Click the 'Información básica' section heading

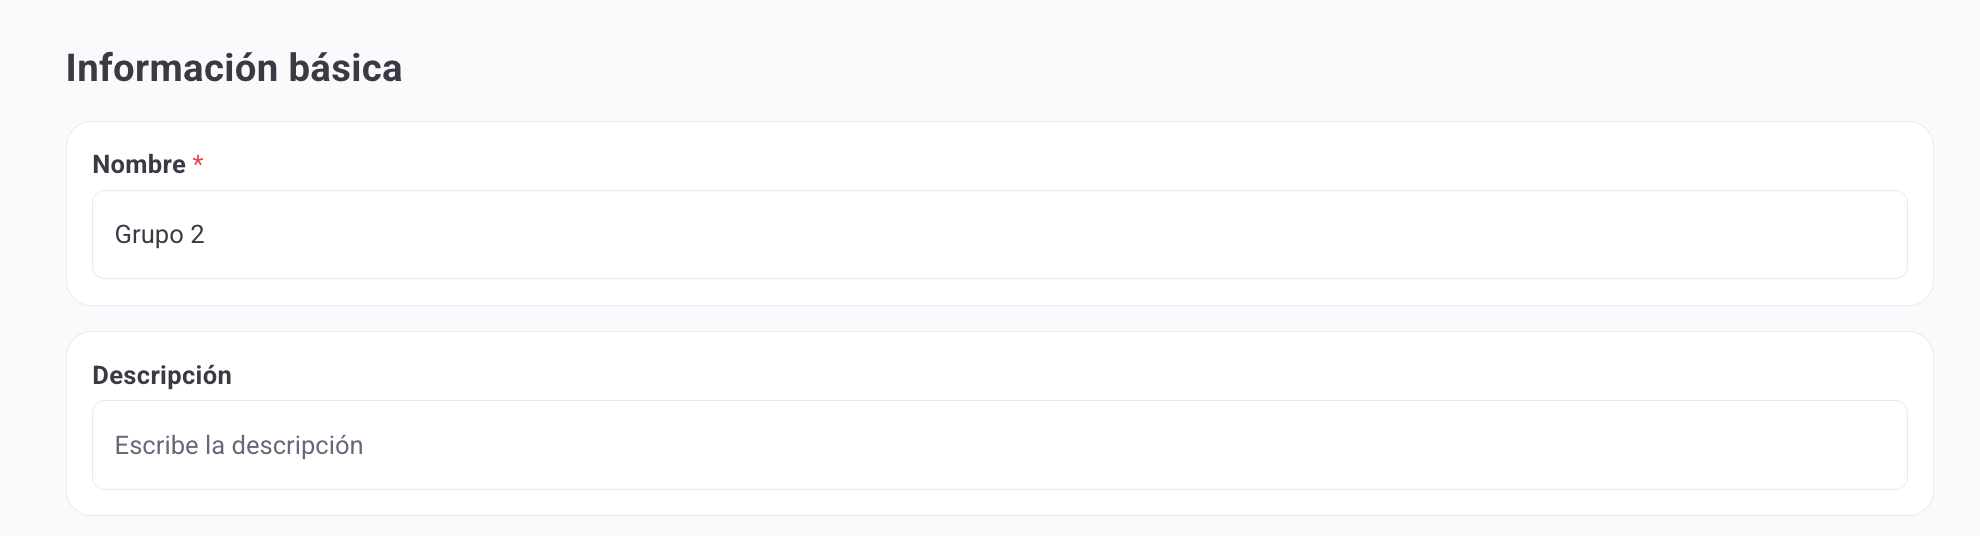pyautogui.click(x=234, y=68)
